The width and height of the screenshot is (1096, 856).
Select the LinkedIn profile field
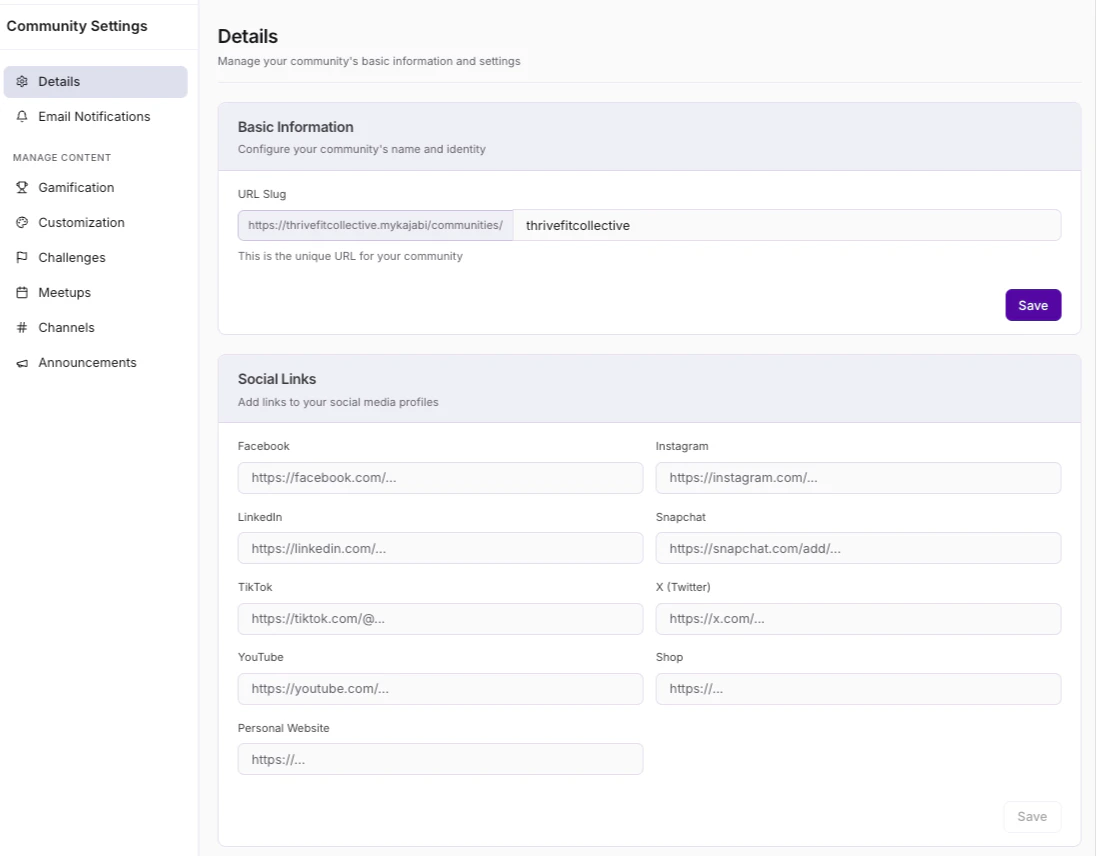[440, 548]
